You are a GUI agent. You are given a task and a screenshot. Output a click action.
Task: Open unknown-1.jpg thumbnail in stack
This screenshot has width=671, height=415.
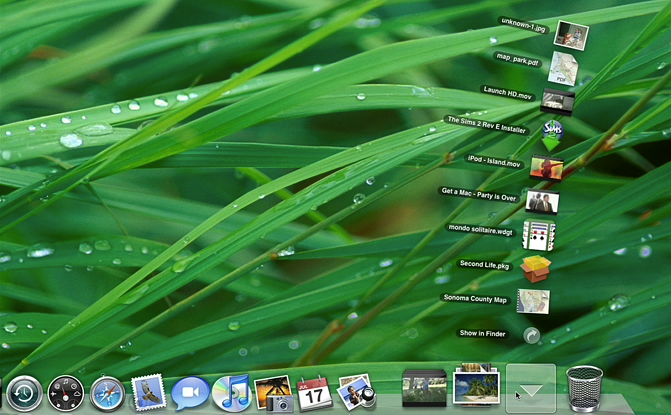click(x=571, y=35)
